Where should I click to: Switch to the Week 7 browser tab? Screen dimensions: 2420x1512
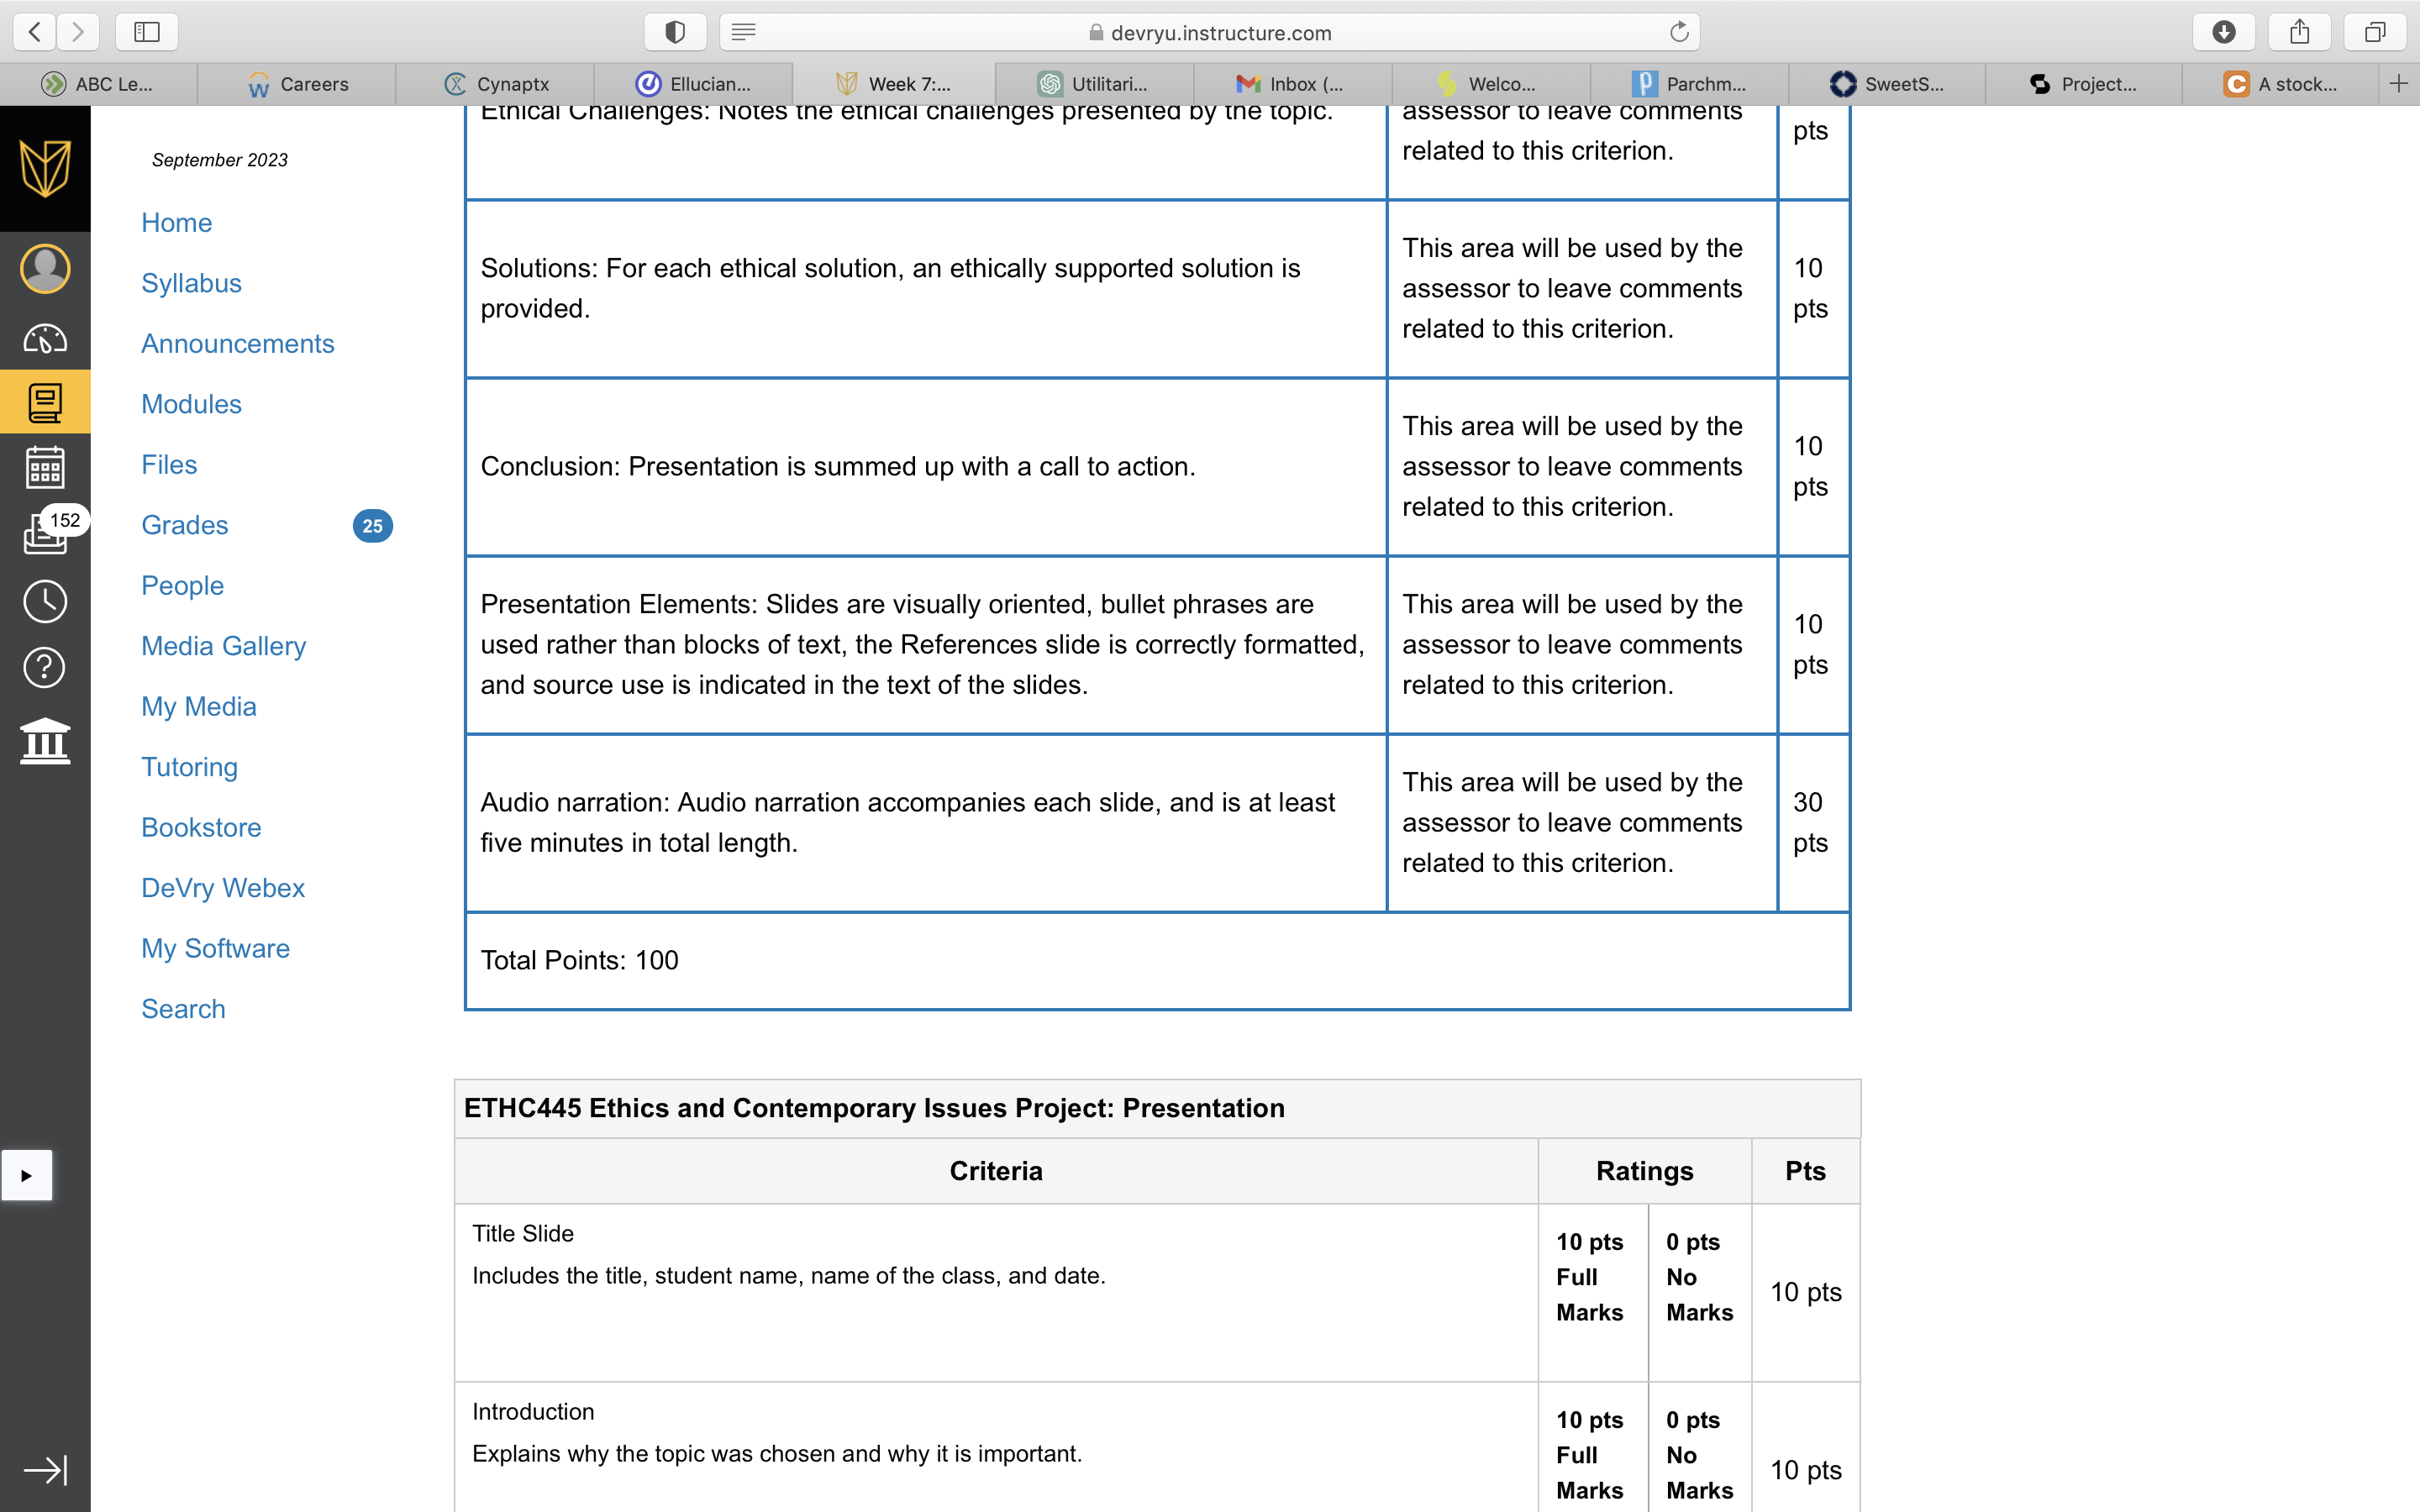tap(893, 84)
